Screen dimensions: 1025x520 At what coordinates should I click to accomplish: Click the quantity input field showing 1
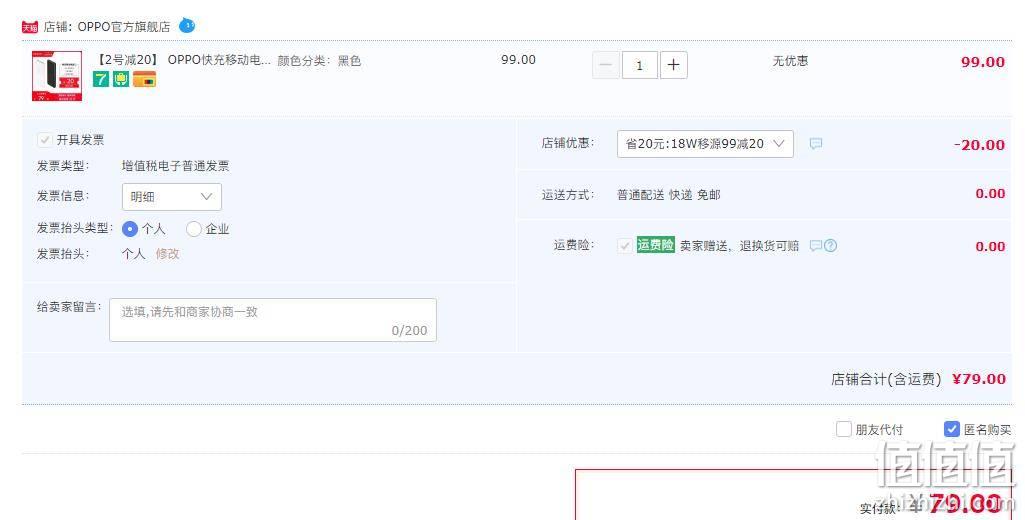click(x=639, y=65)
